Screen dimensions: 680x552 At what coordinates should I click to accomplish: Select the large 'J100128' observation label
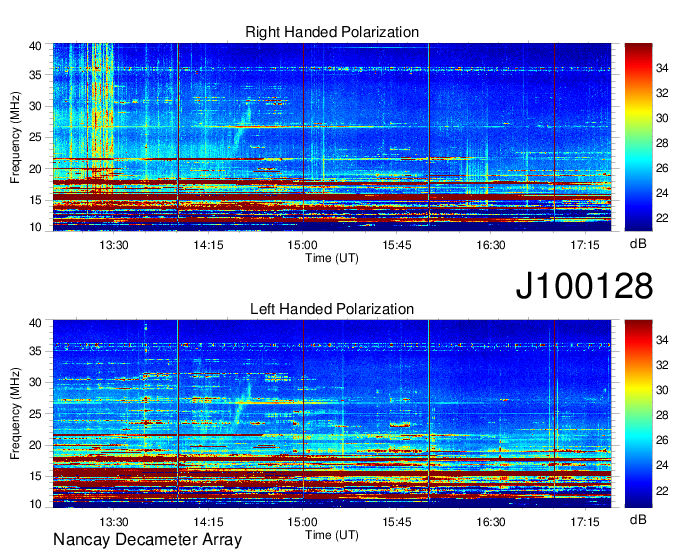pyautogui.click(x=584, y=285)
